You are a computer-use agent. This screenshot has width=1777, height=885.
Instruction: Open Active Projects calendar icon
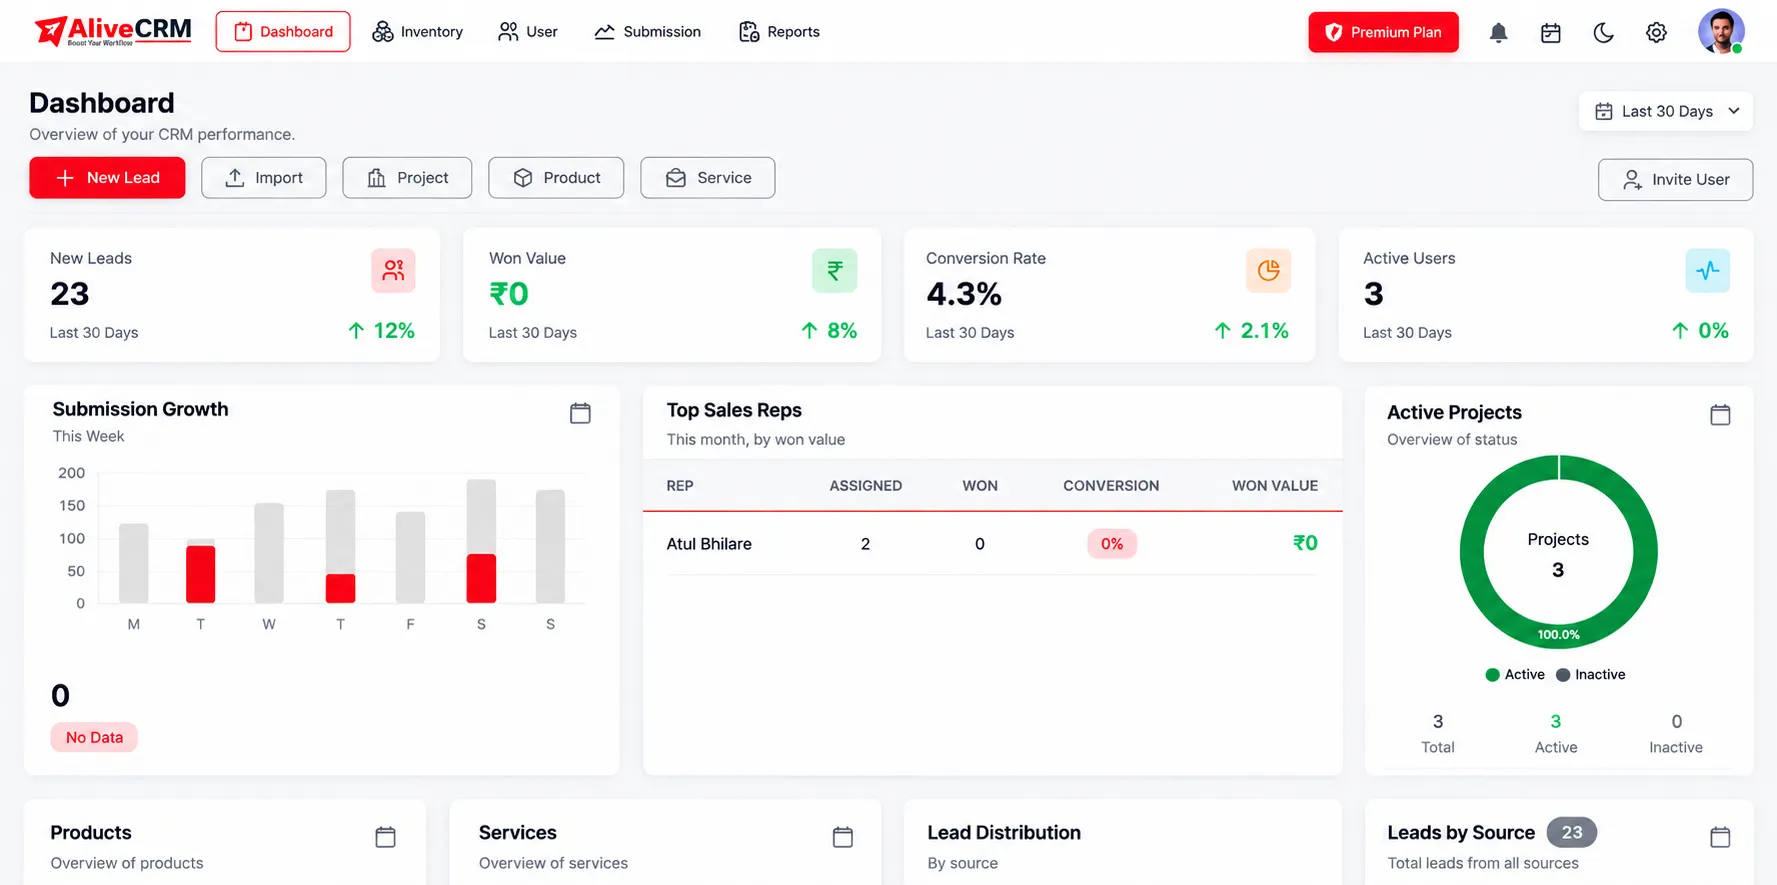1720,414
